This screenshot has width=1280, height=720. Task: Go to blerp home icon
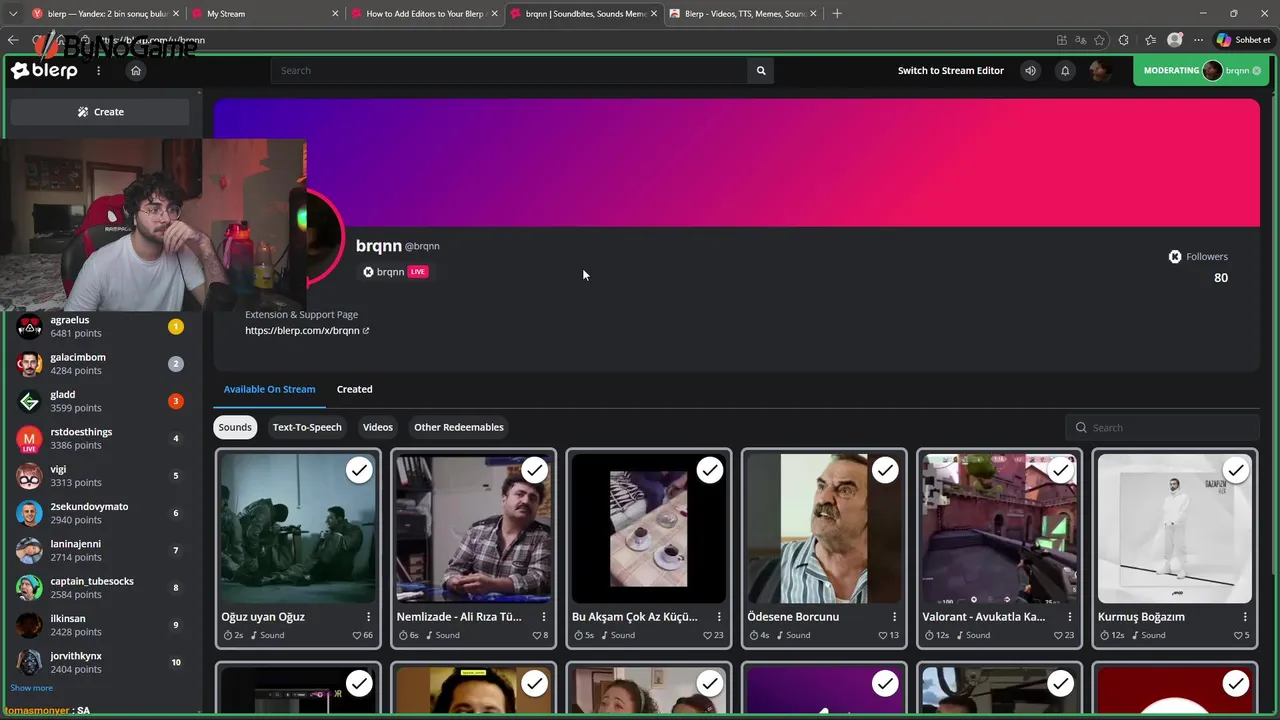coord(136,71)
